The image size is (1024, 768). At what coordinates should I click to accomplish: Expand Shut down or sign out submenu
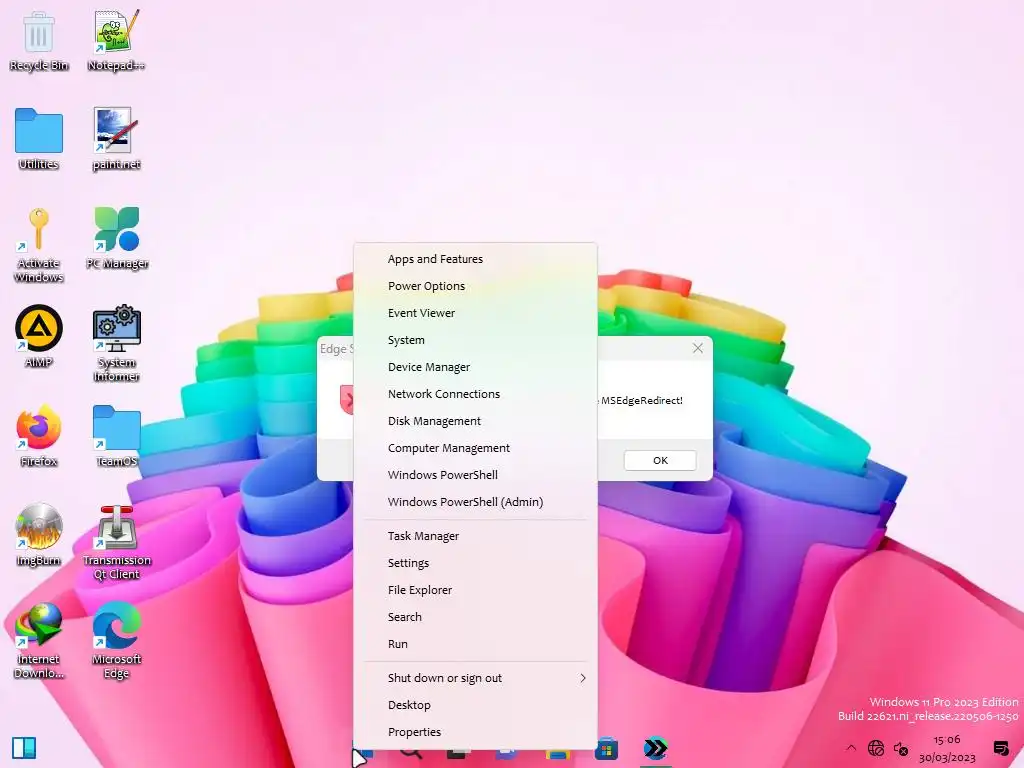pos(475,678)
